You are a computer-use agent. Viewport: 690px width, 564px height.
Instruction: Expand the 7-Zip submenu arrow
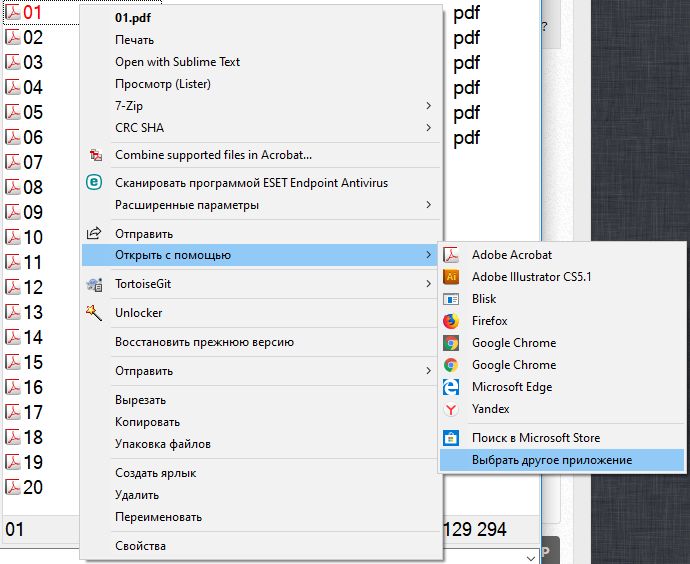429,106
